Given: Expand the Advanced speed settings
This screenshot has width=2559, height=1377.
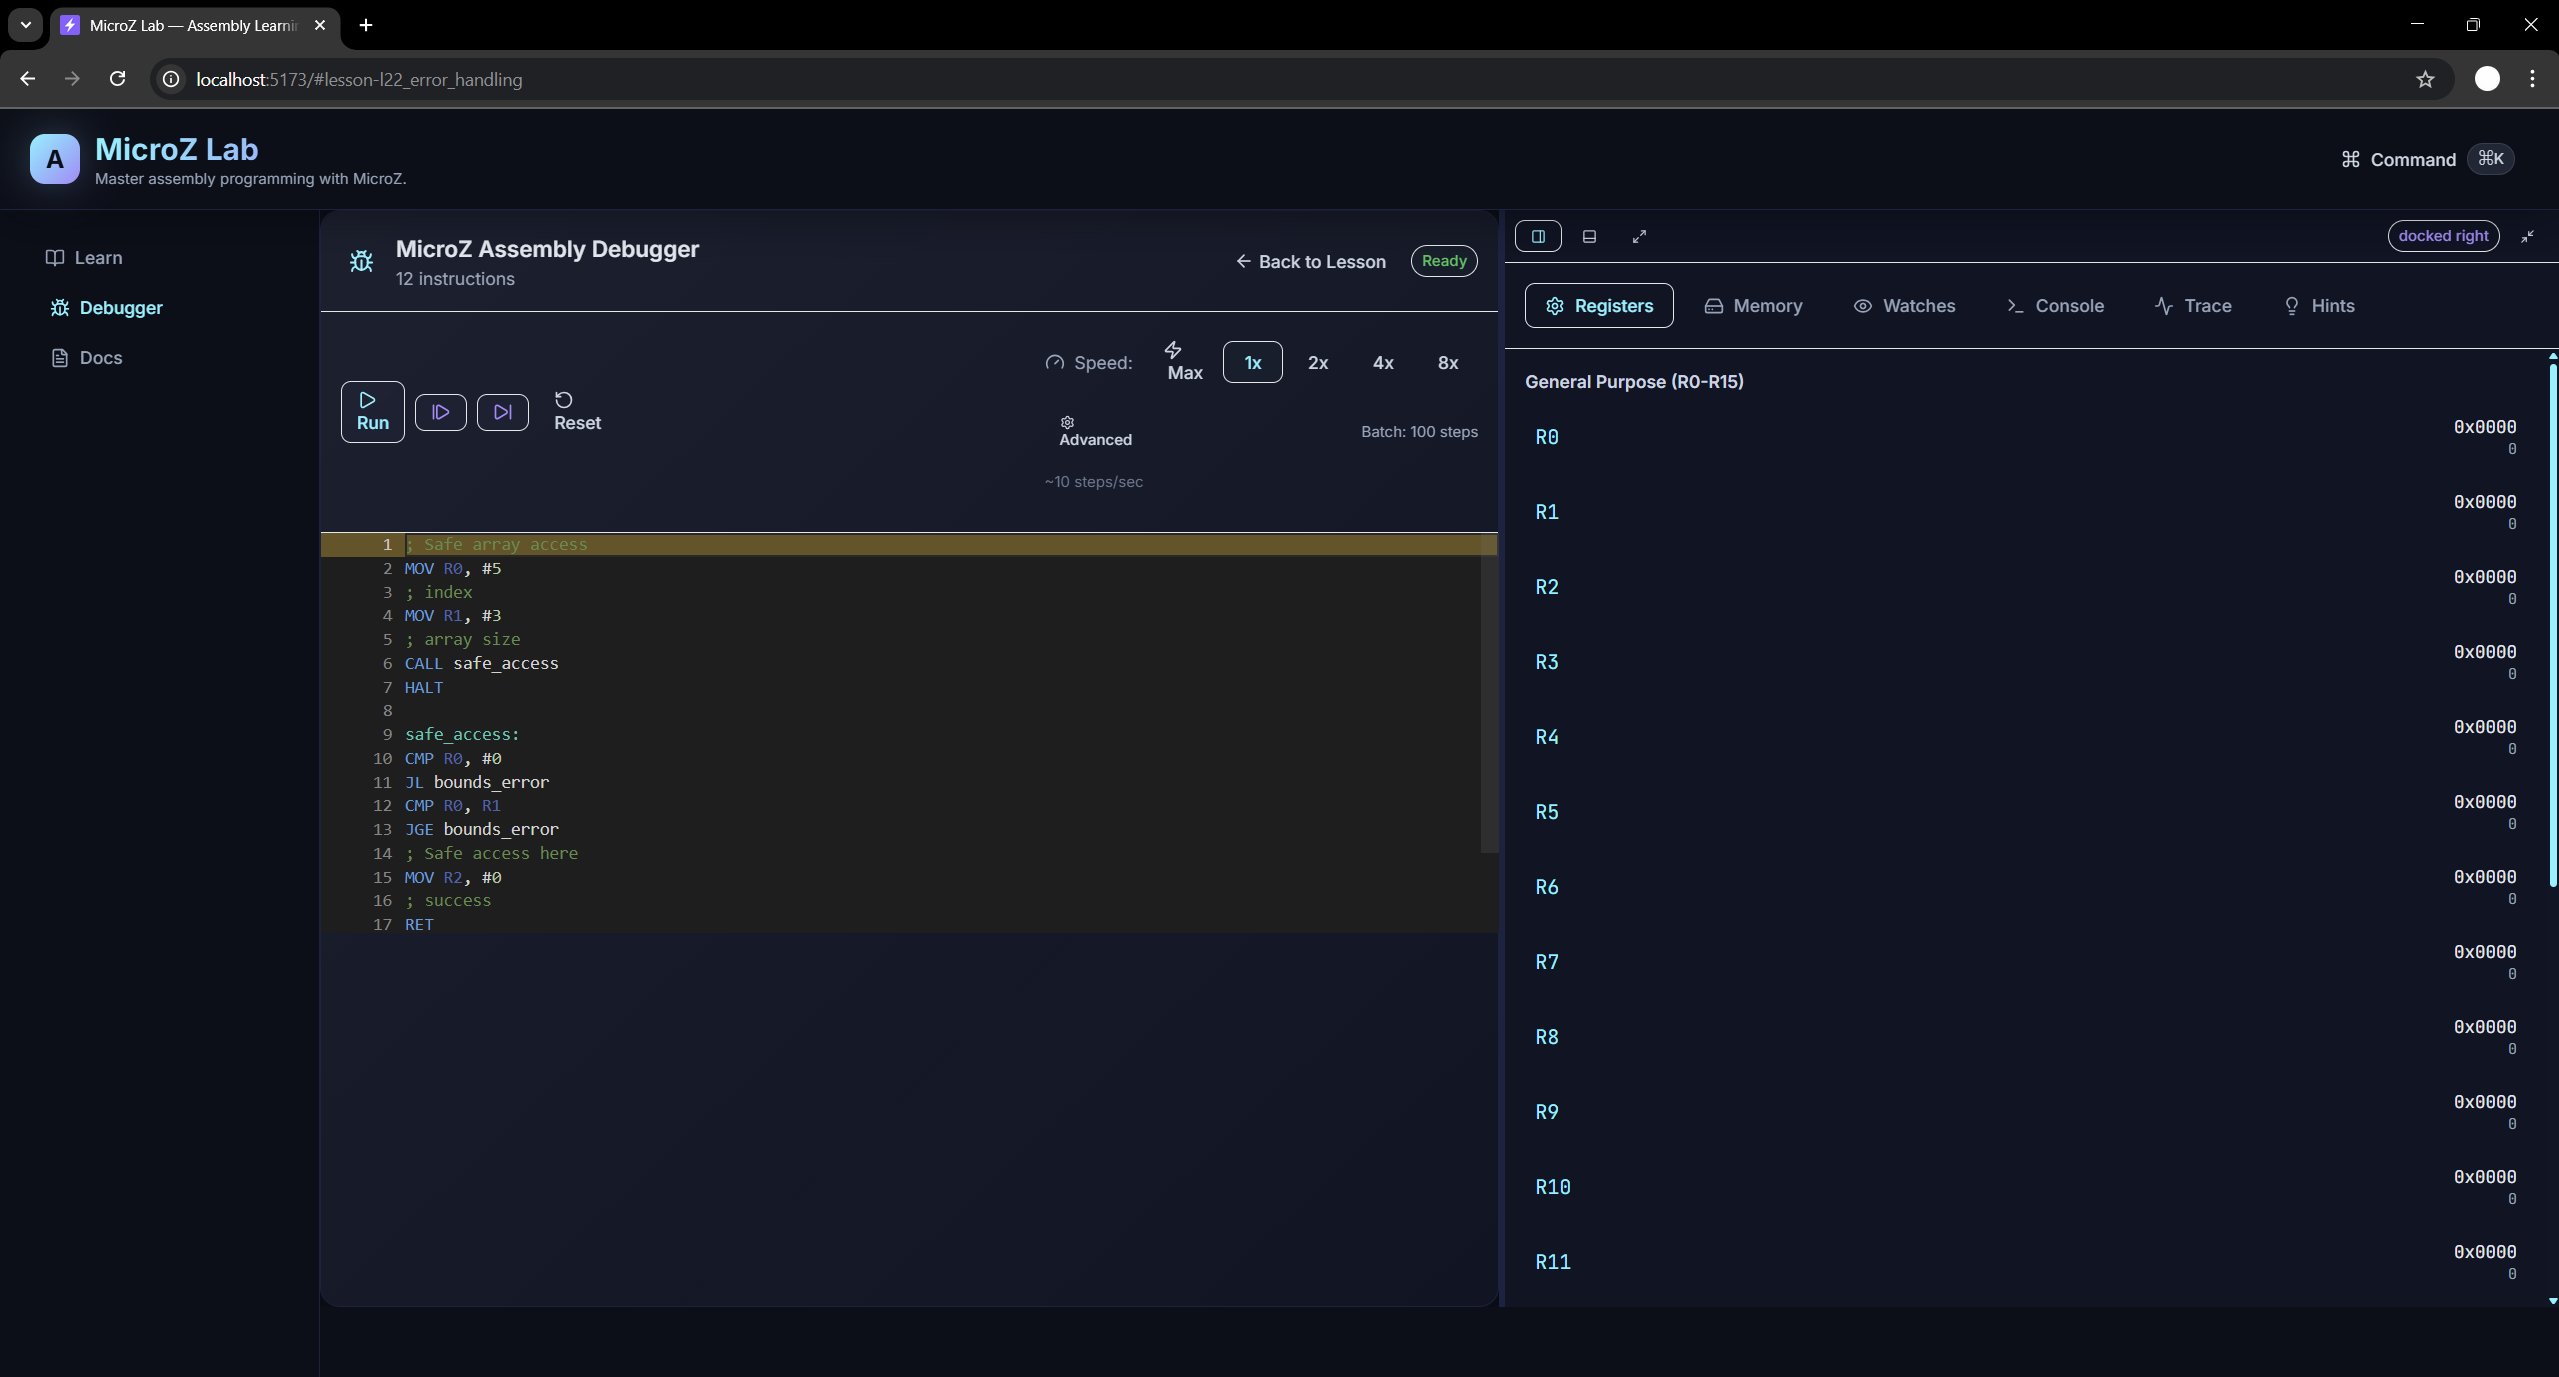Looking at the screenshot, I should click(1095, 432).
